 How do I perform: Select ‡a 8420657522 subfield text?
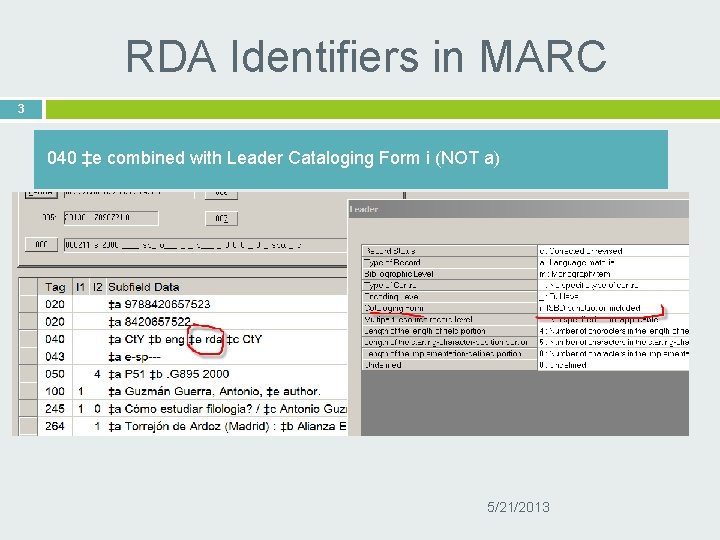pos(150,321)
